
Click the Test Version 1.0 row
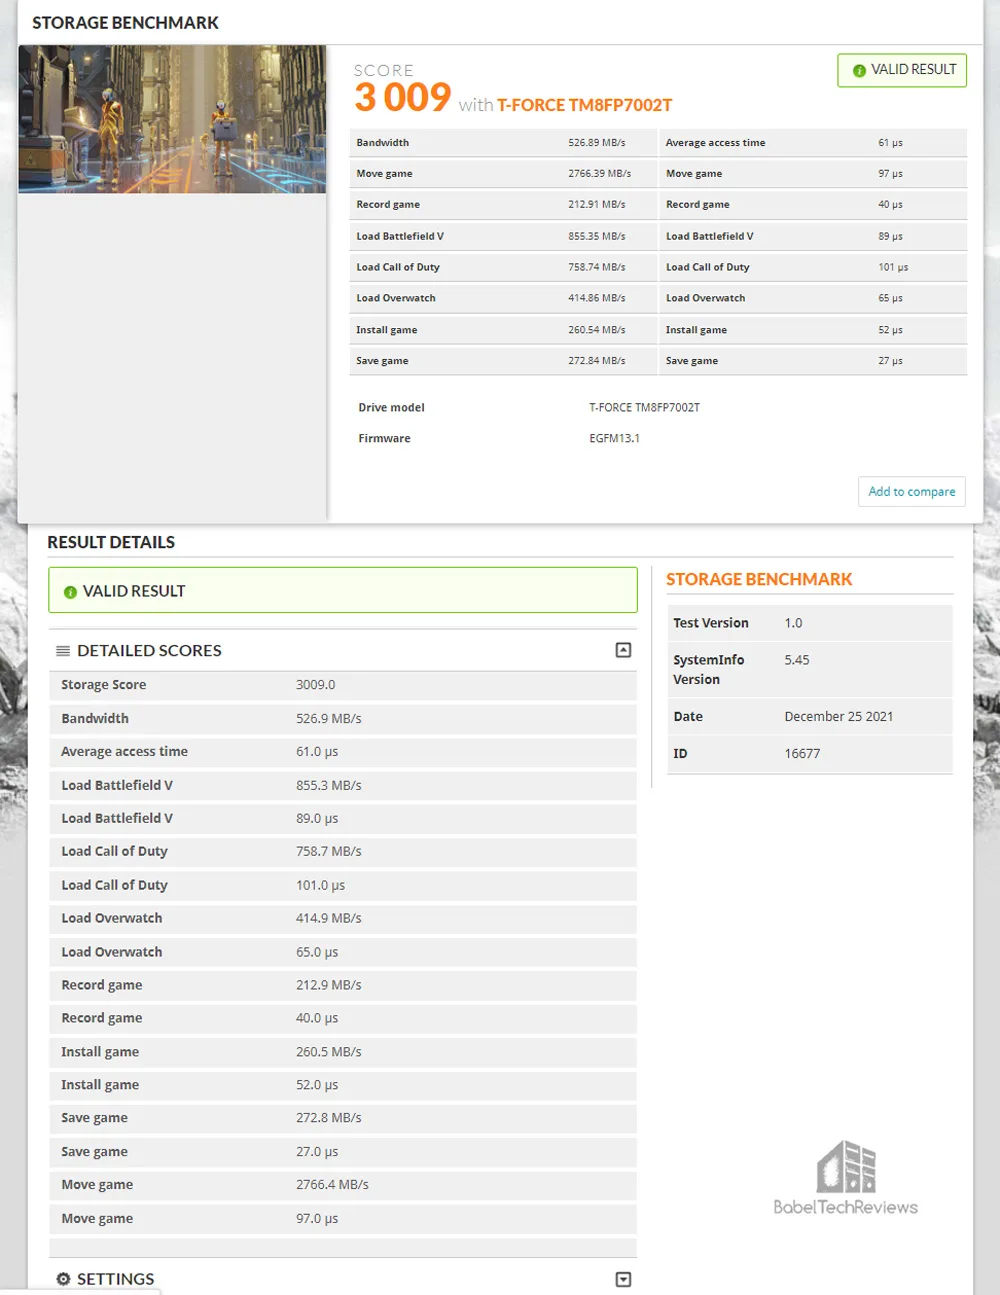tap(810, 623)
